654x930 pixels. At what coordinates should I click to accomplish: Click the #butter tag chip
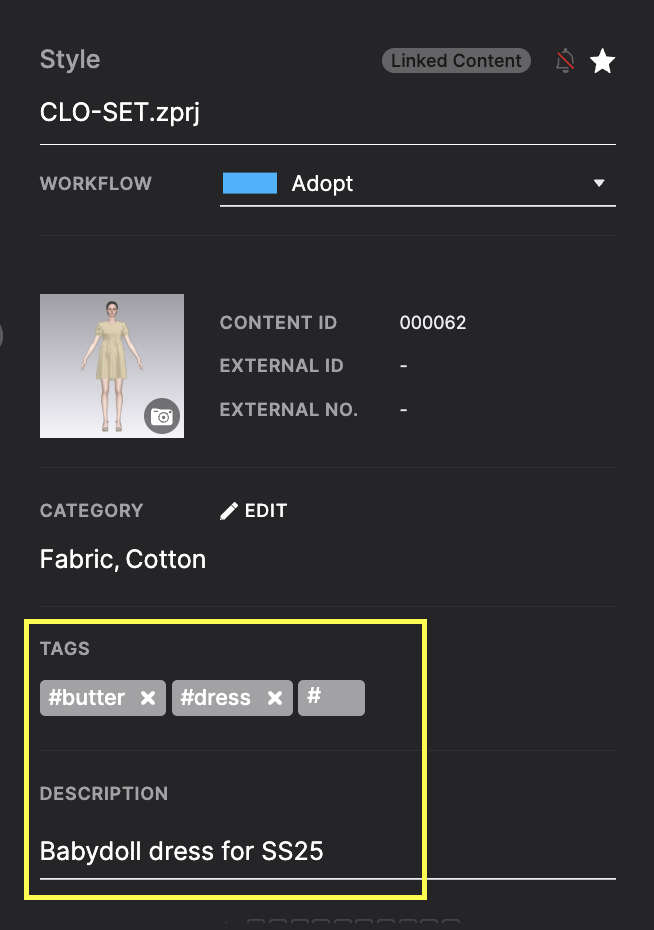[103, 698]
